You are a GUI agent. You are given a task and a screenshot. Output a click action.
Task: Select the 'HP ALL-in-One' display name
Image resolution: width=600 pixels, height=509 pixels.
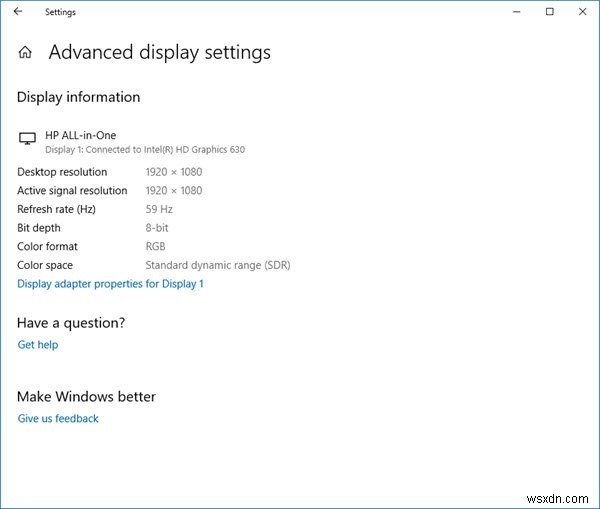(x=80, y=135)
